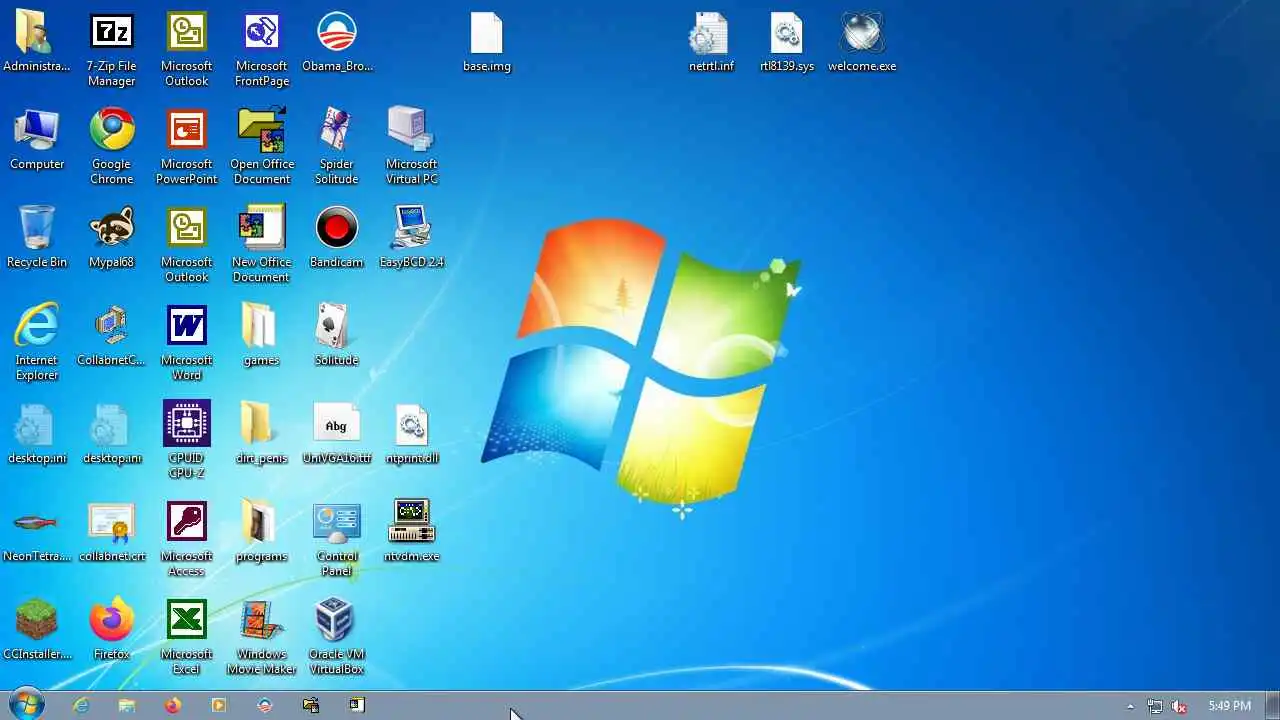This screenshot has width=1280, height=720.
Task: Select the Open Office Document icon
Action: point(262,147)
